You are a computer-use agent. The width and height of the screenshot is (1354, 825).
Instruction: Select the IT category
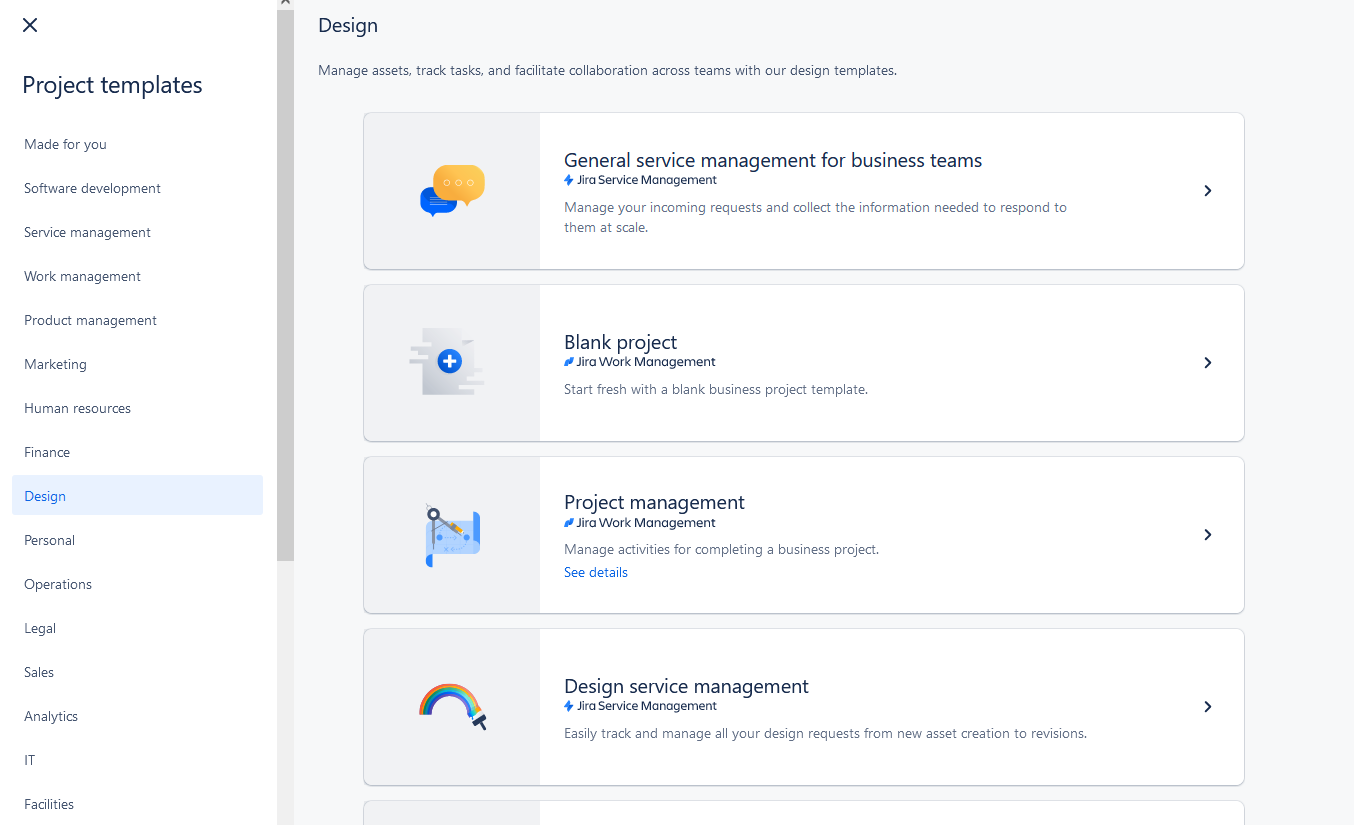137,760
